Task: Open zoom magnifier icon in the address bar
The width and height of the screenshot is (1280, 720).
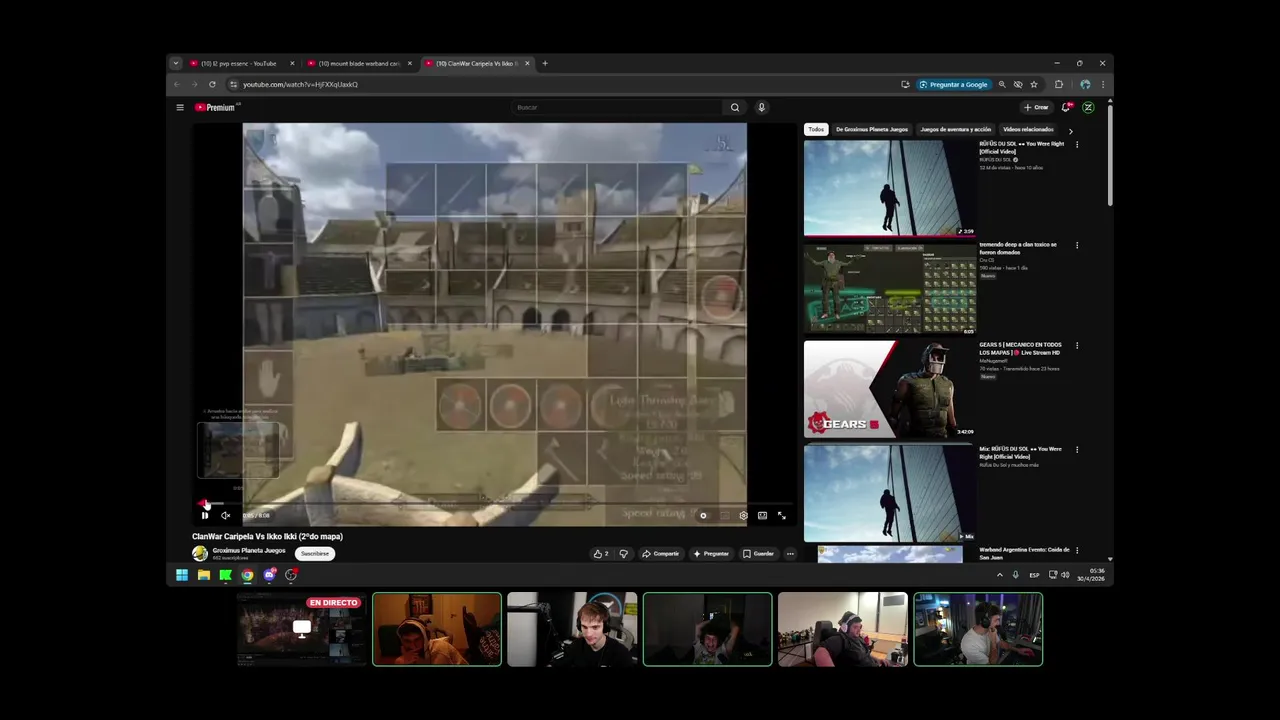Action: pyautogui.click(x=1002, y=84)
